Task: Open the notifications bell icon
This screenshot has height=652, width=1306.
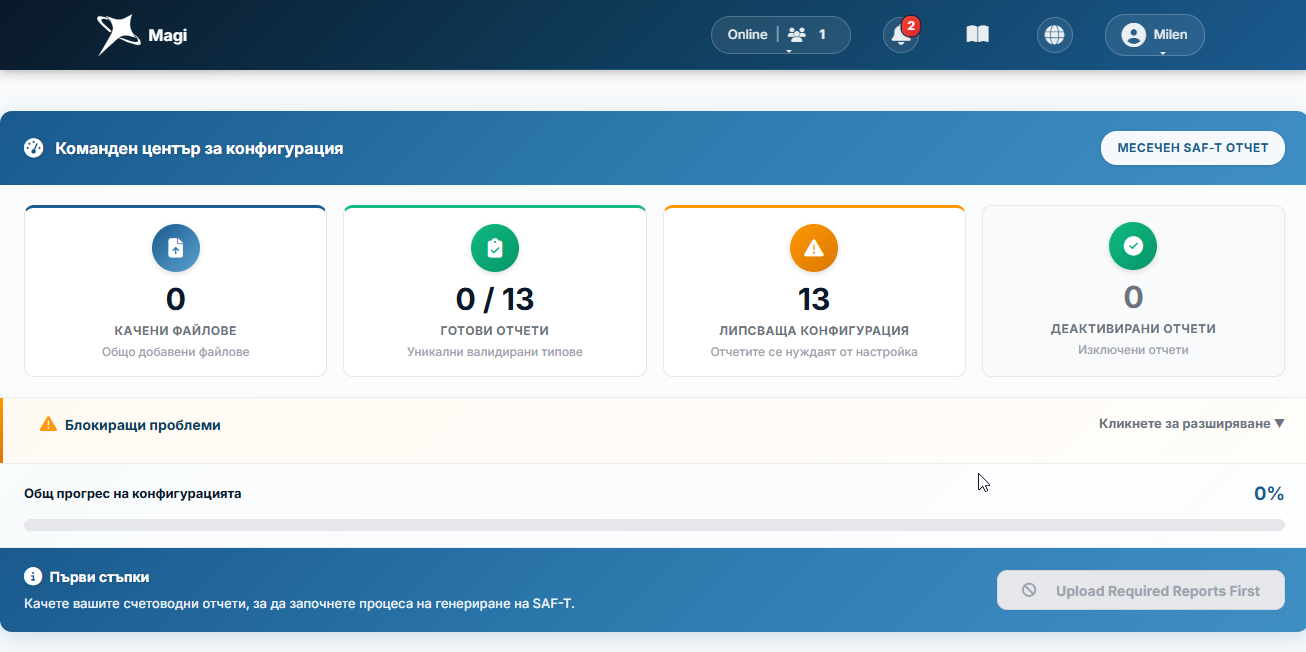Action: (x=901, y=35)
